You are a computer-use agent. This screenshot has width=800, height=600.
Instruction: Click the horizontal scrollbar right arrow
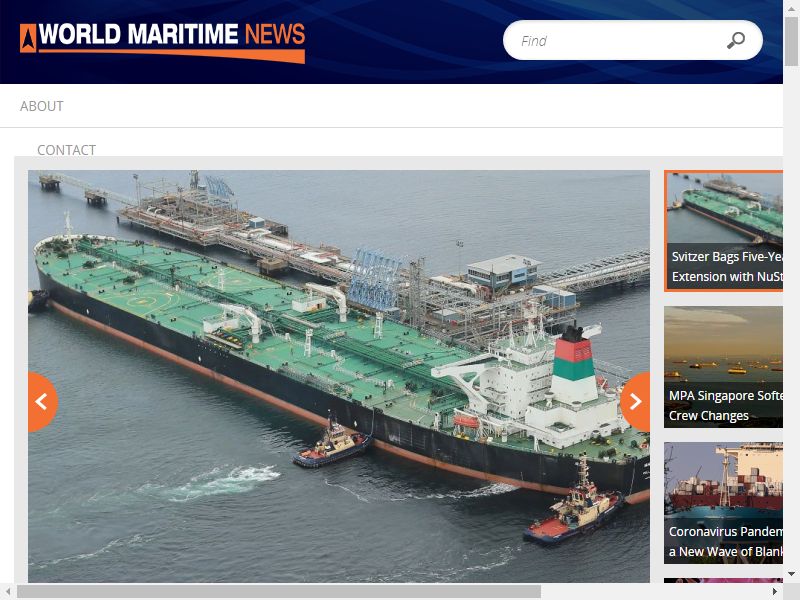pos(775,591)
